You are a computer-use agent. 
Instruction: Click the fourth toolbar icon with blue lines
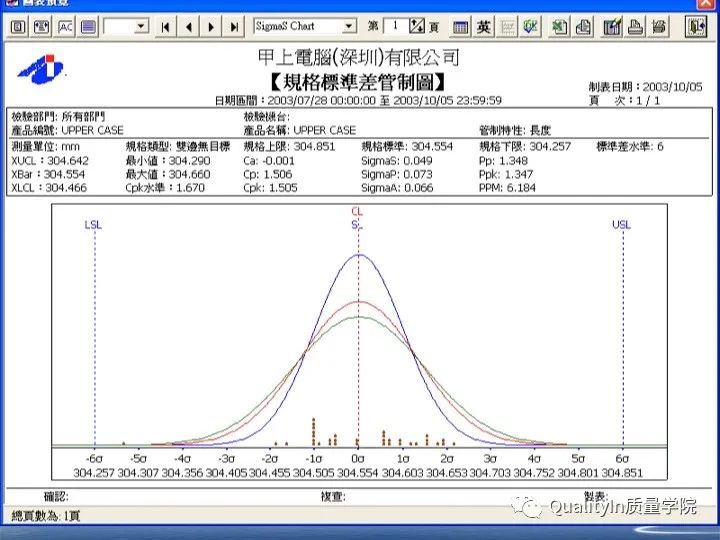point(88,27)
